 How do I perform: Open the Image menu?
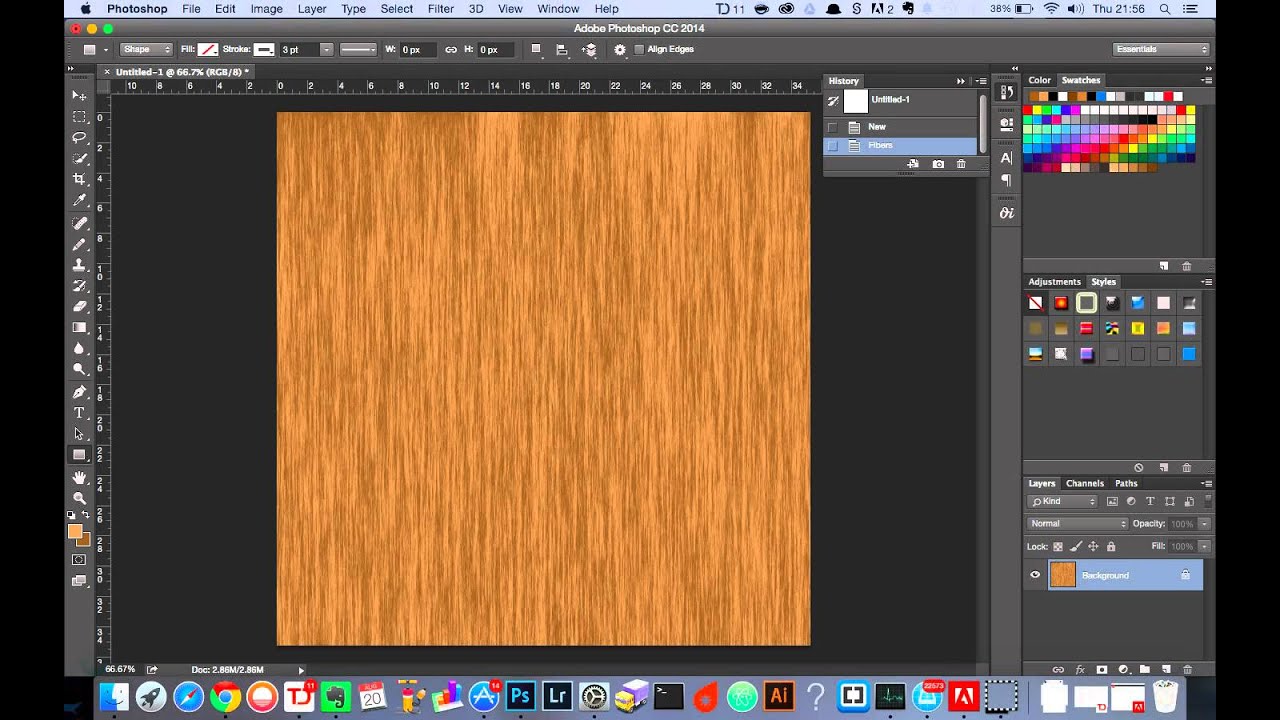266,9
